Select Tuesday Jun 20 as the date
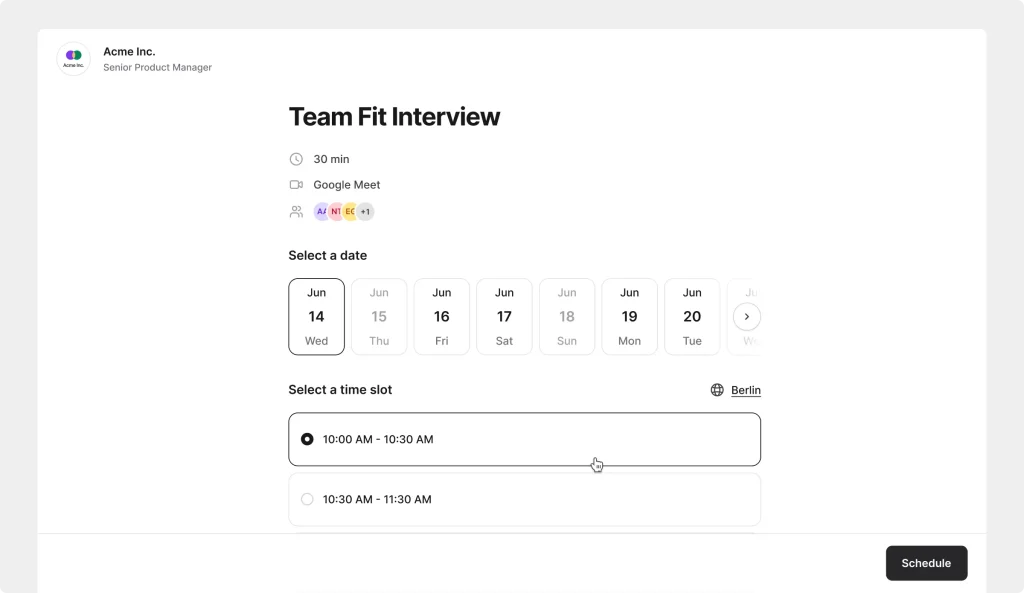The image size is (1024, 593). (692, 316)
